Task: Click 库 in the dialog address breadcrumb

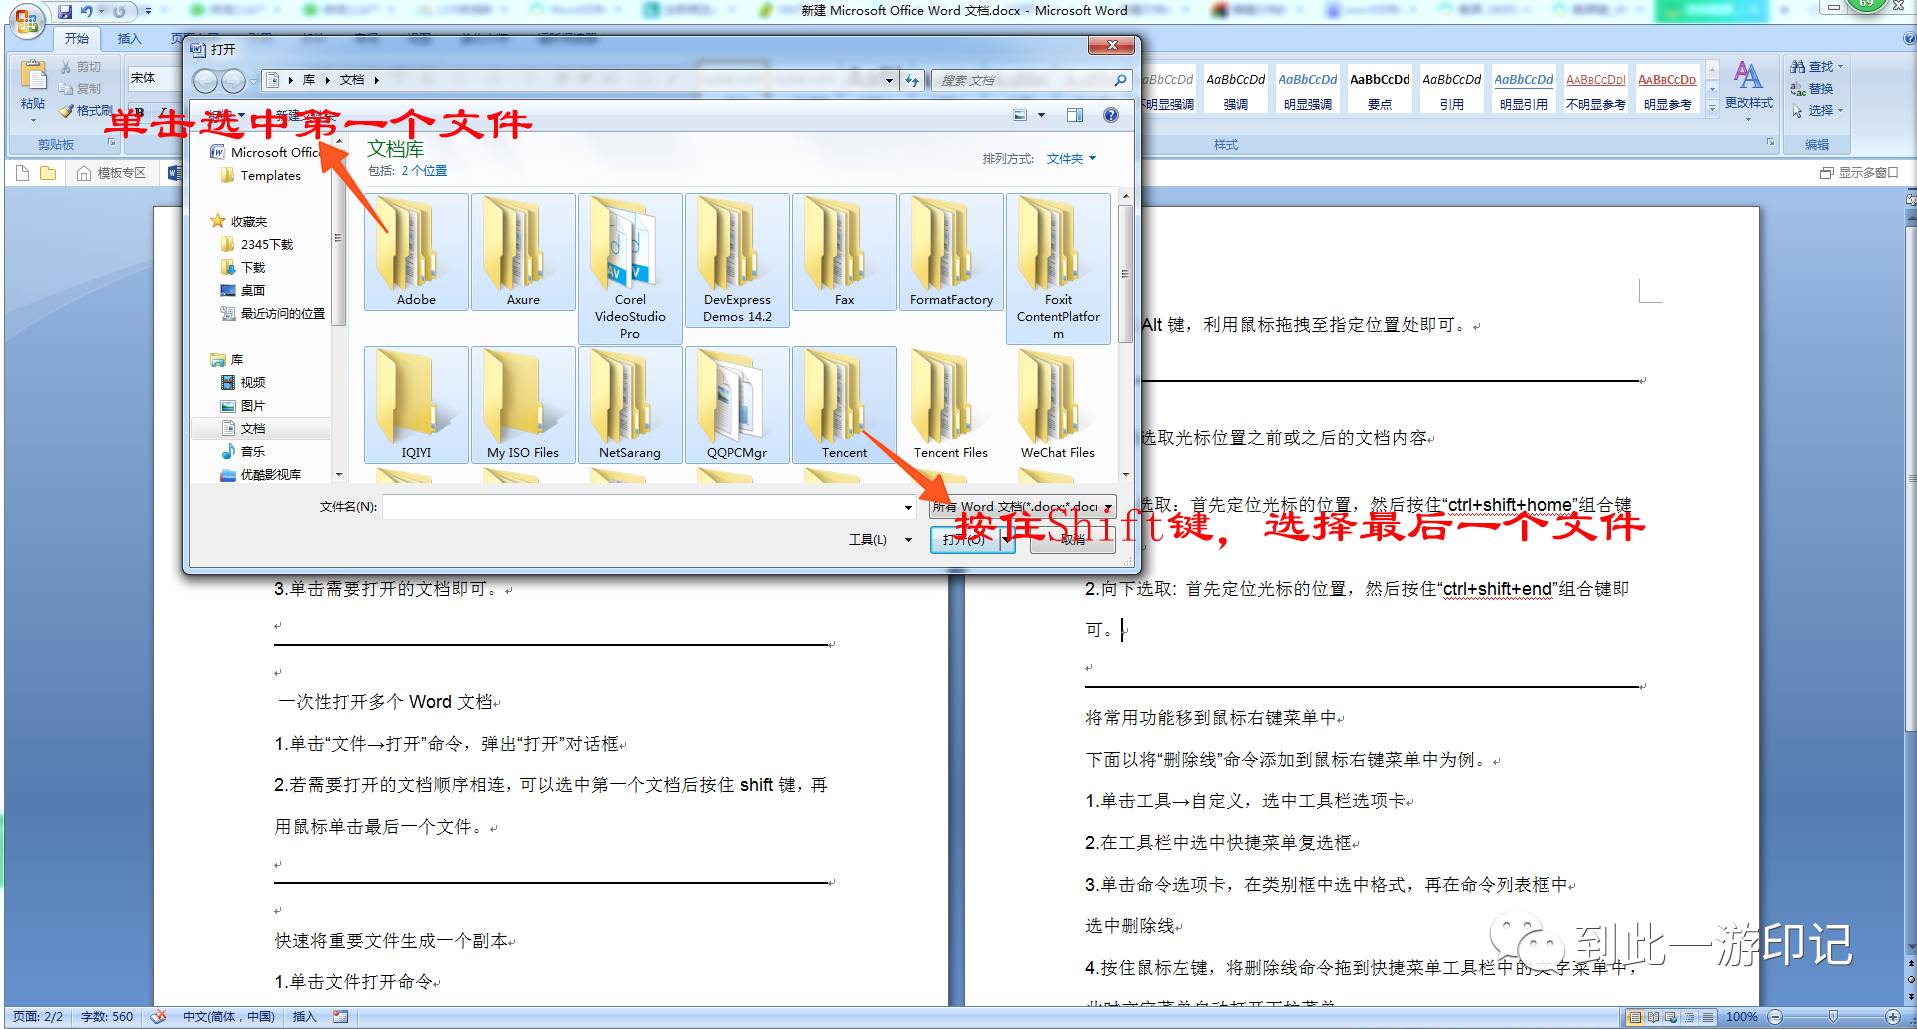Action: 309,80
